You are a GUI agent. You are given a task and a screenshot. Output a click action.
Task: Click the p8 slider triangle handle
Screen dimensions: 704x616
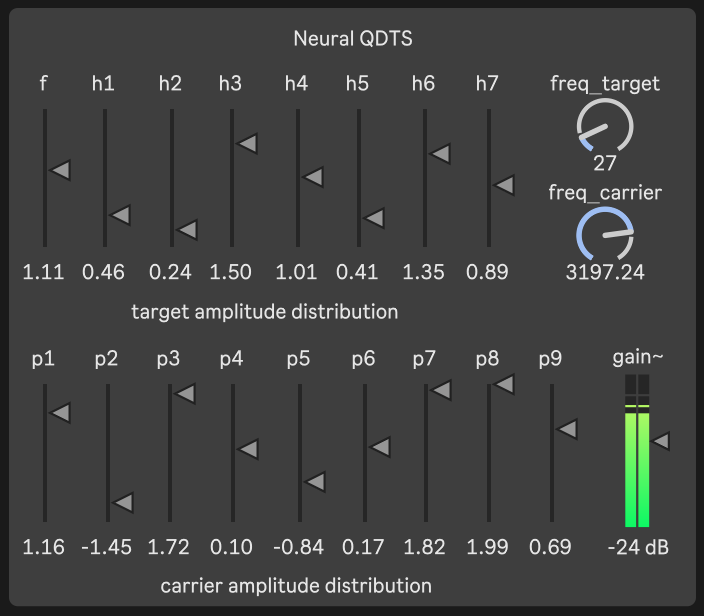[x=504, y=384]
